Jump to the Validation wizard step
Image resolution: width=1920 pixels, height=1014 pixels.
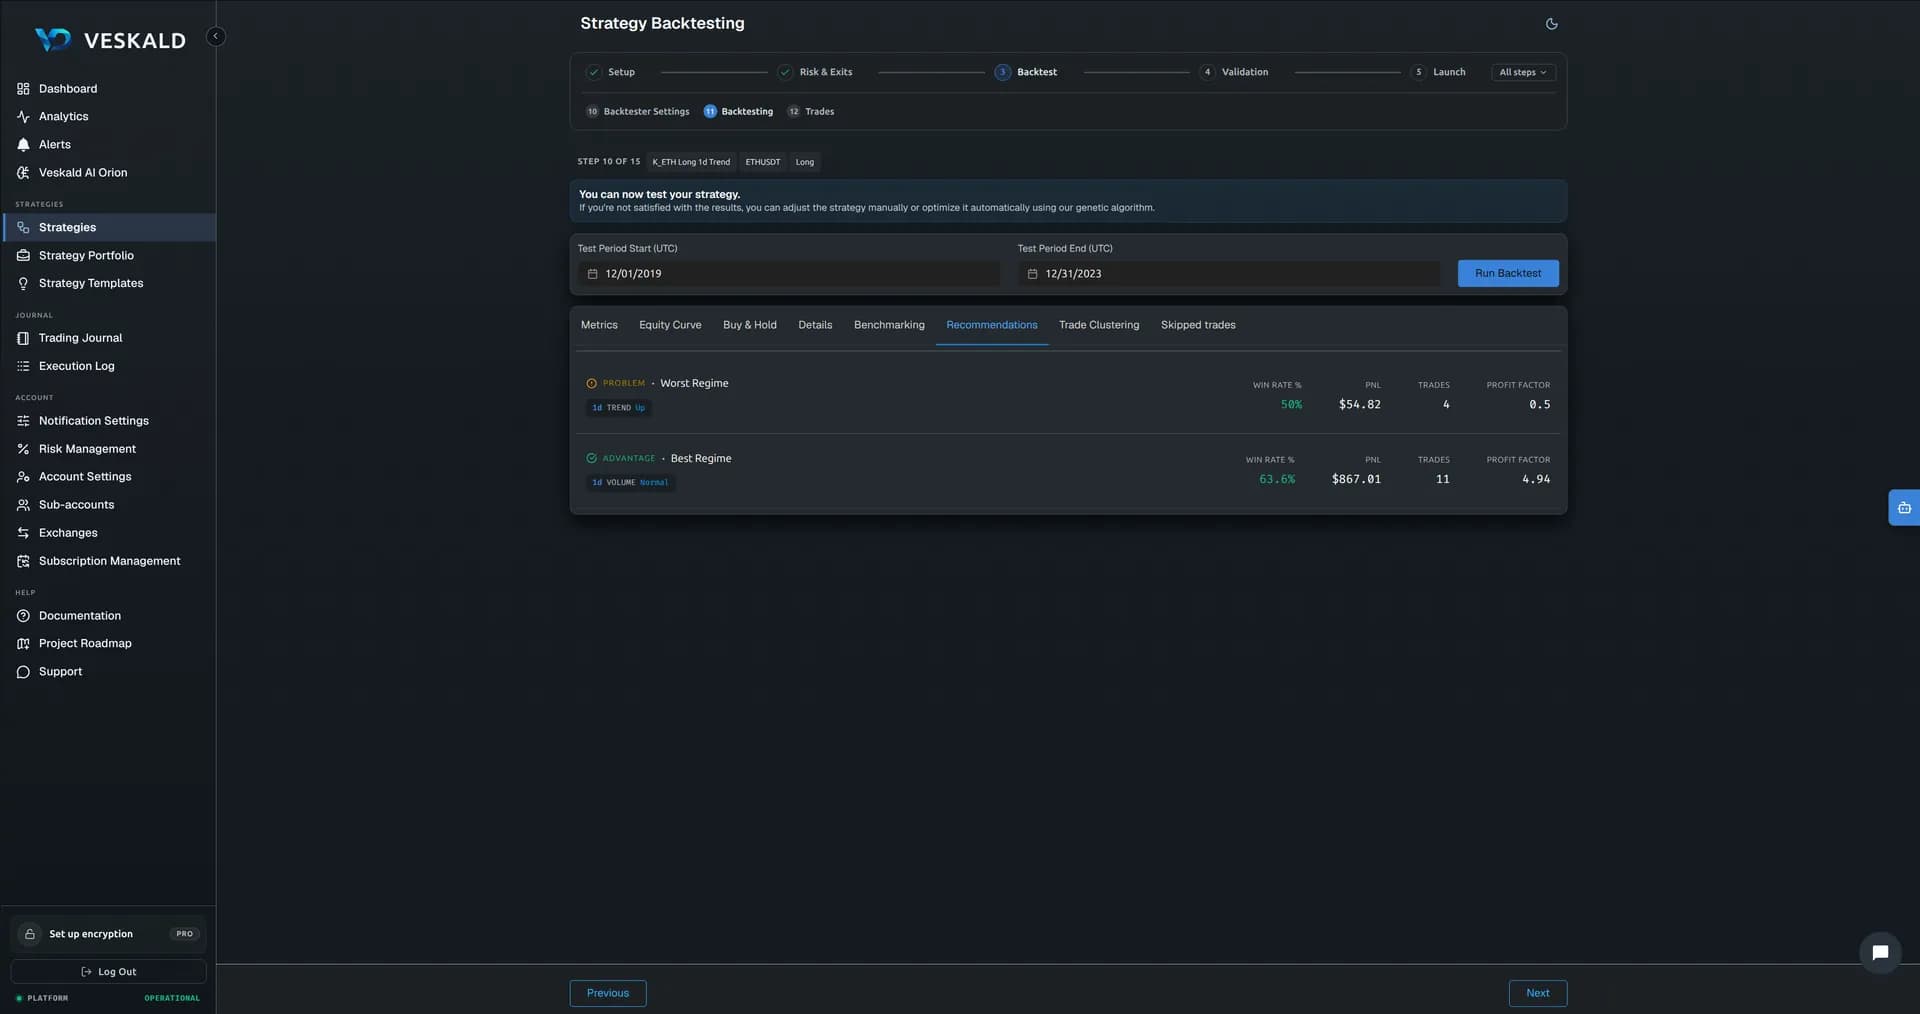[x=1234, y=72]
